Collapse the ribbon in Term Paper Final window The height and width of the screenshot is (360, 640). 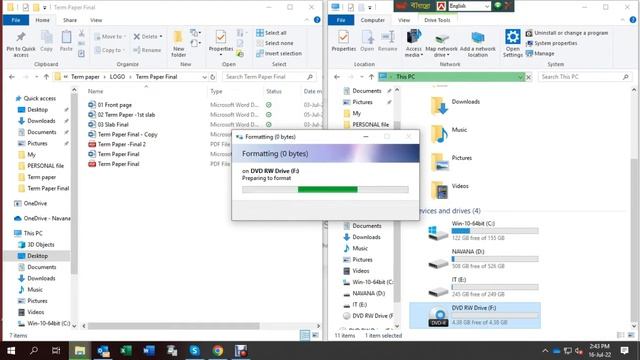(x=307, y=20)
